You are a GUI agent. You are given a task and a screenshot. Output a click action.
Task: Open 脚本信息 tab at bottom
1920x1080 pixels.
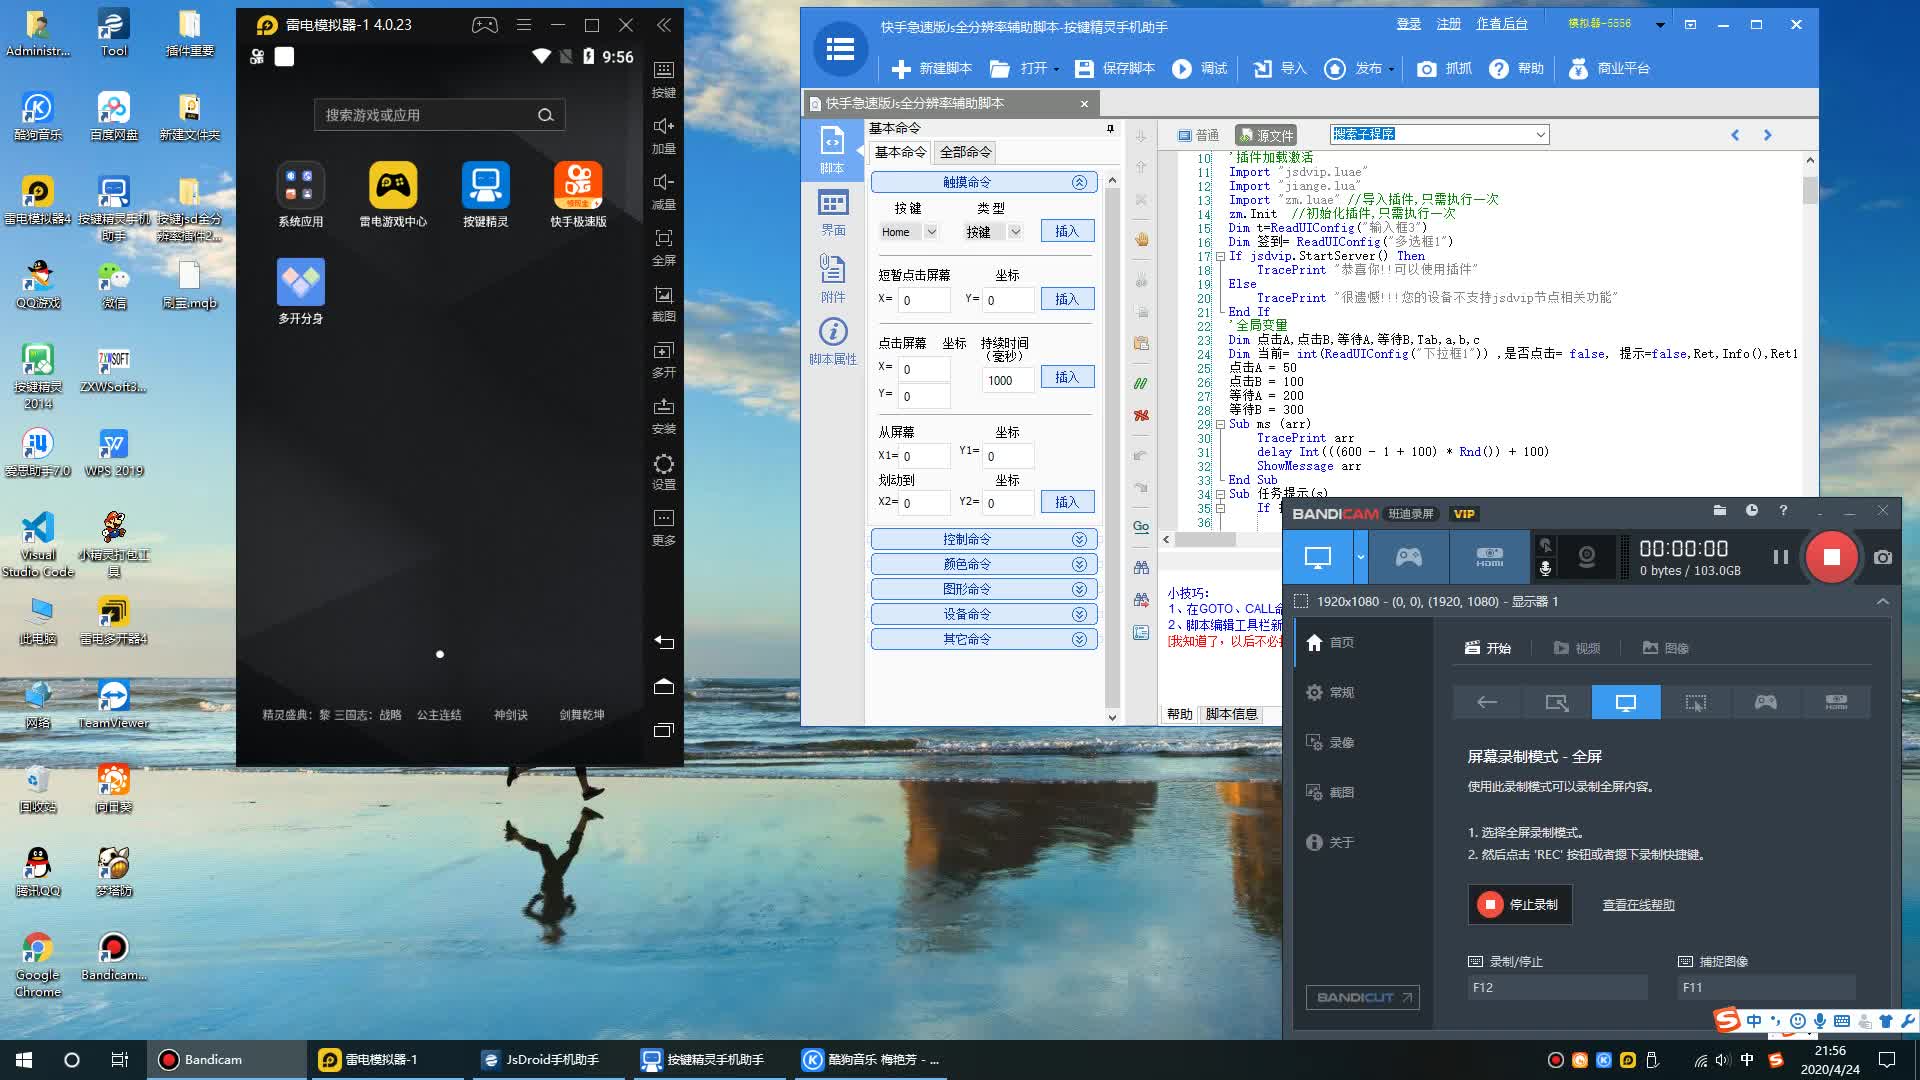(1231, 714)
